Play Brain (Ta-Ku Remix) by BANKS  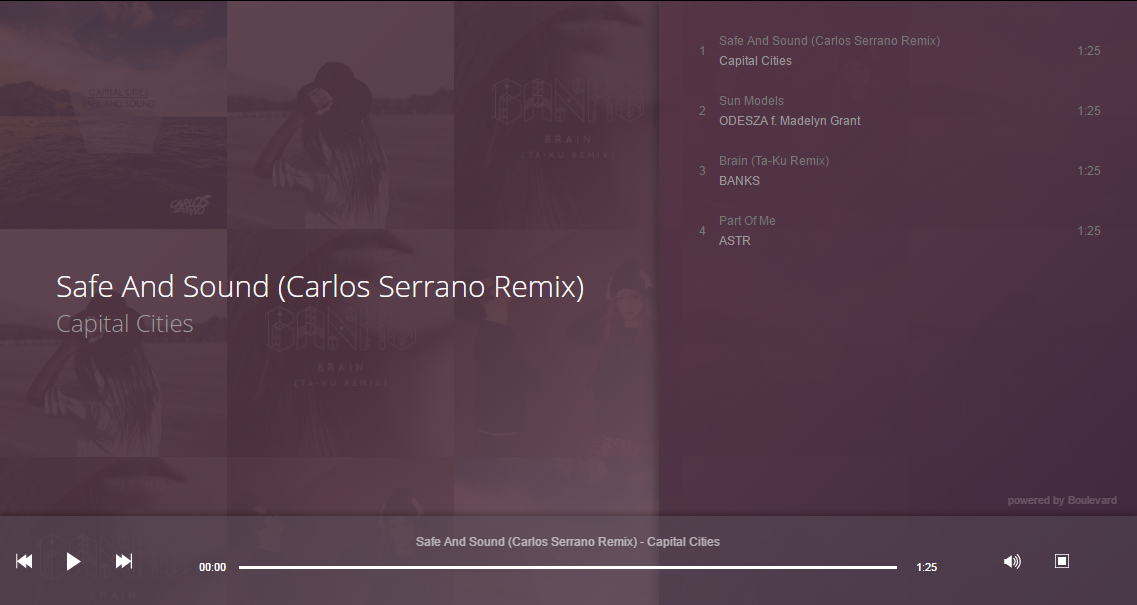(899, 171)
